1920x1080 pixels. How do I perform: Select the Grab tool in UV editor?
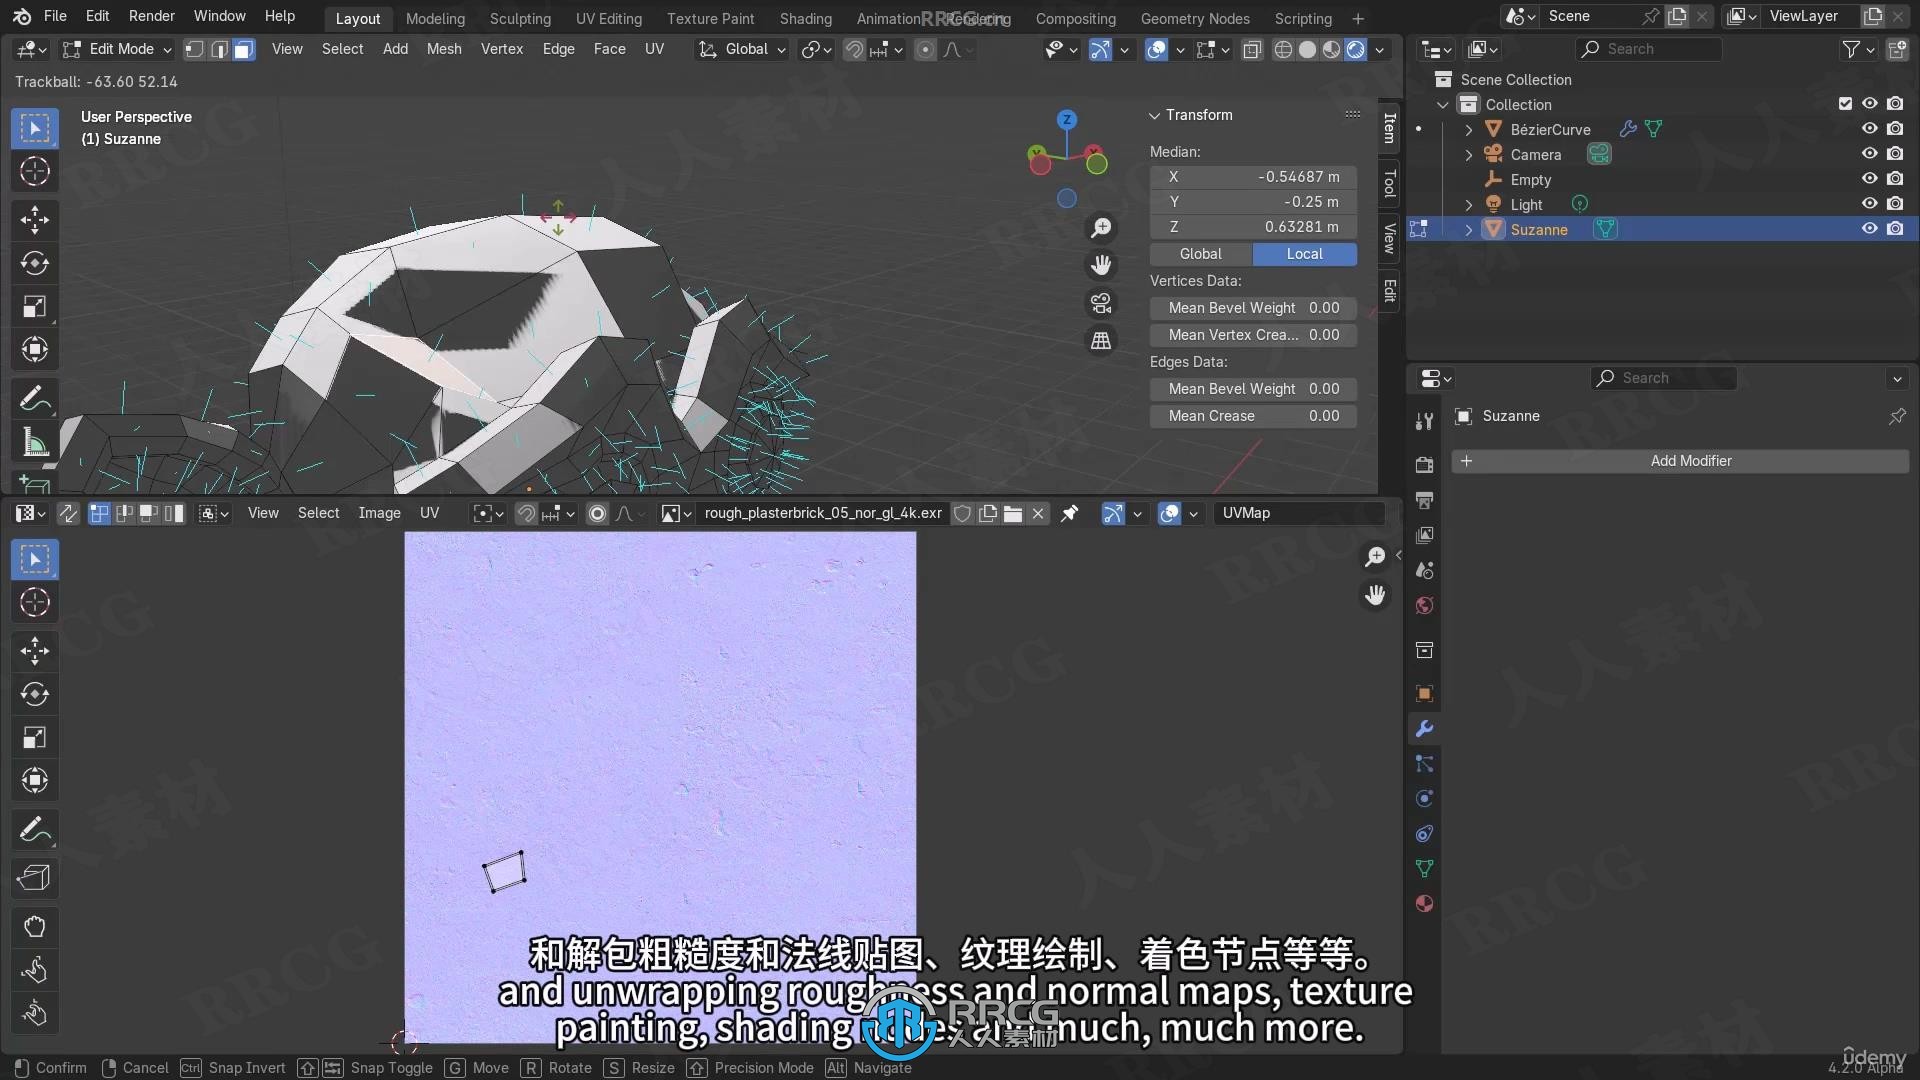click(x=35, y=926)
